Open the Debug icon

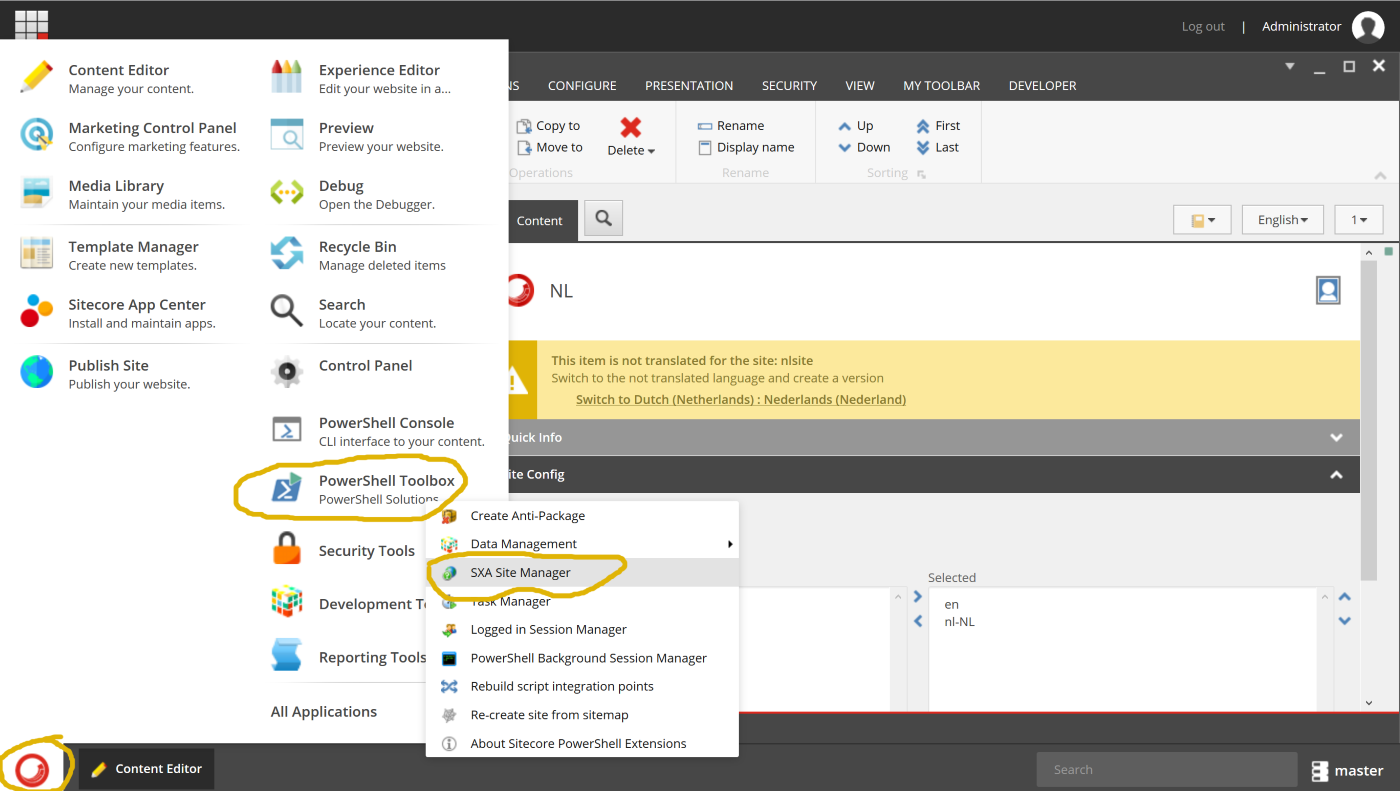(x=287, y=193)
